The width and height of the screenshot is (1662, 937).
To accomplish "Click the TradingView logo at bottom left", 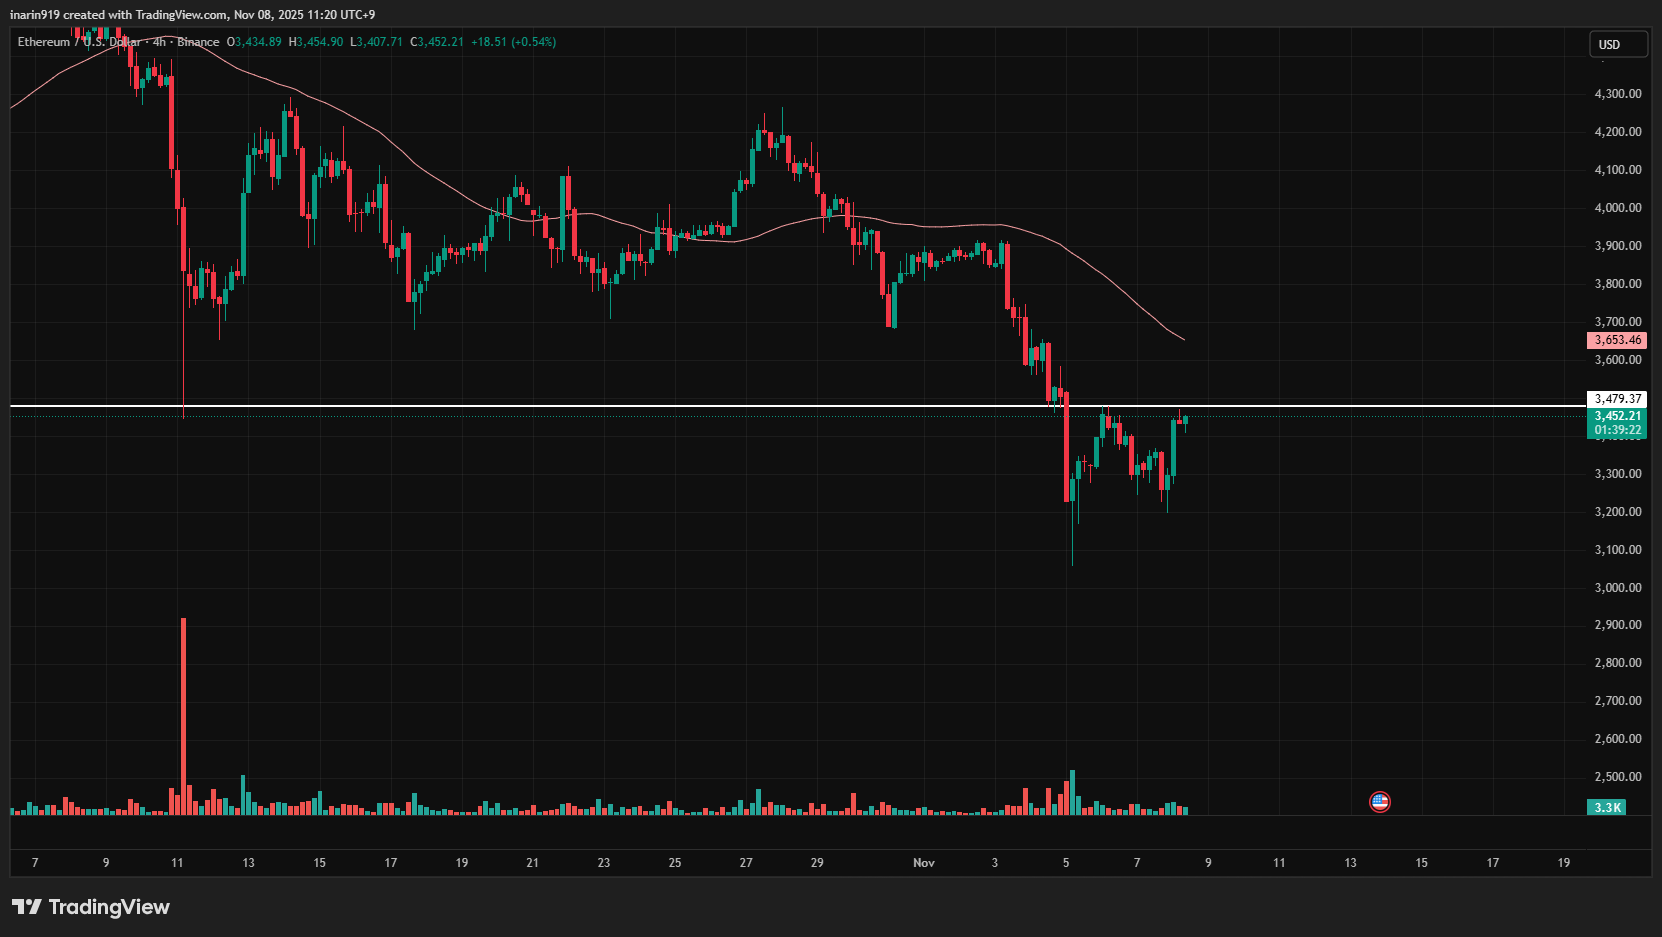I will point(91,907).
